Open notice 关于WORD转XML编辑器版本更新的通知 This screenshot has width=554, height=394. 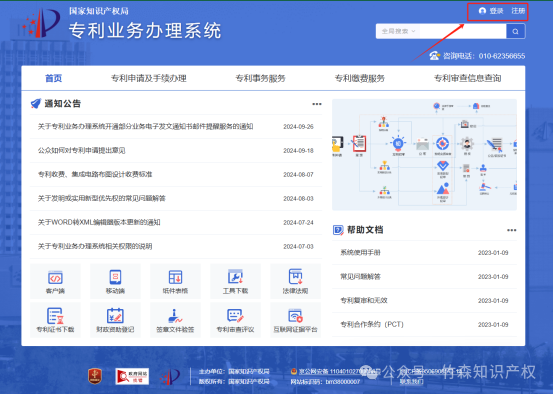(x=99, y=222)
